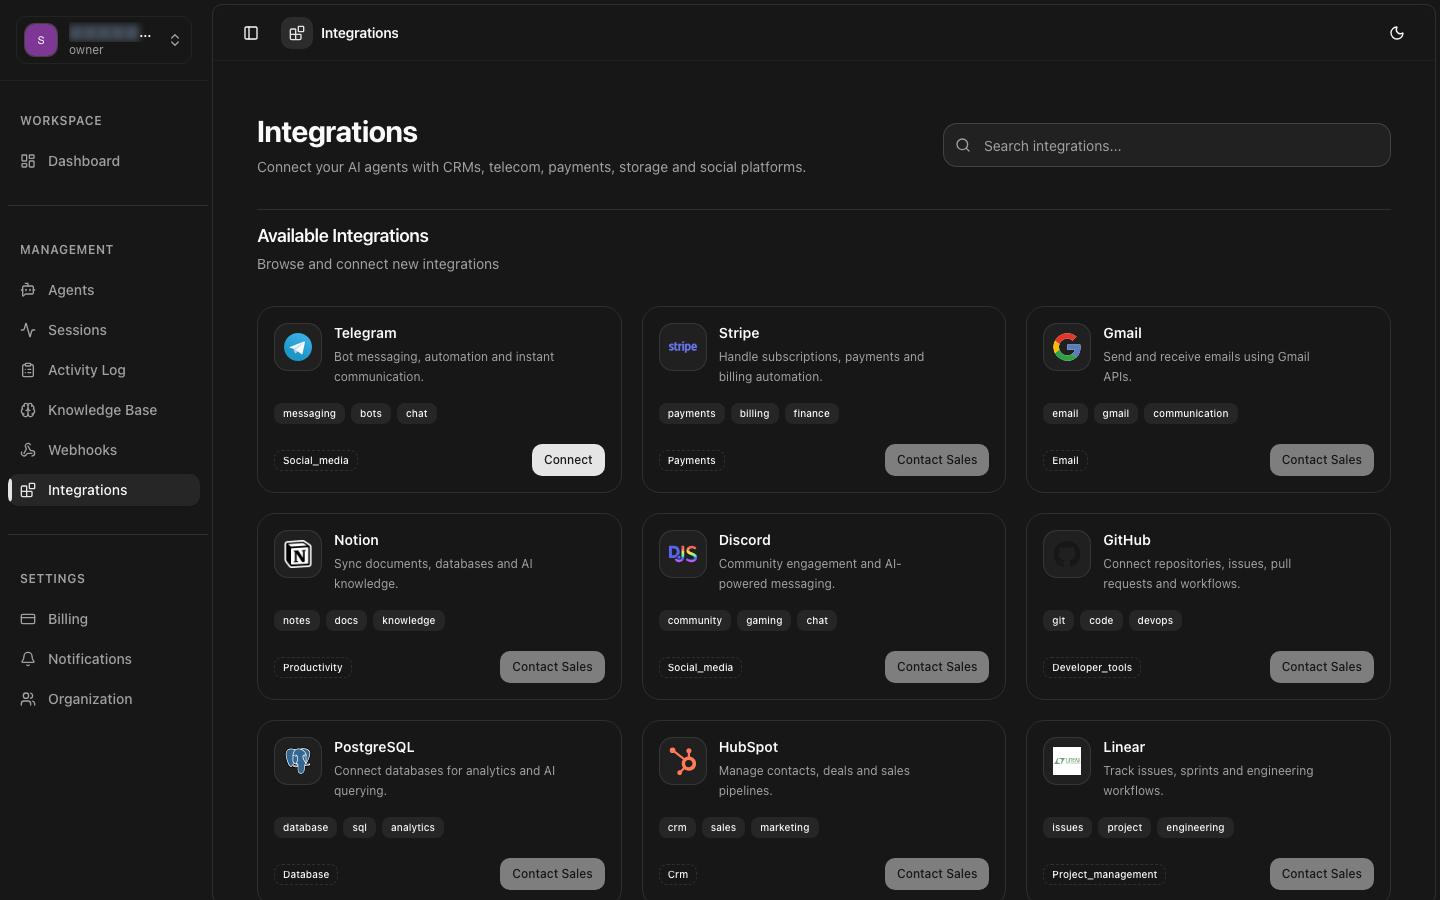The image size is (1440, 900).
Task: Click the Knowledge Base sidebar icon
Action: [28, 410]
